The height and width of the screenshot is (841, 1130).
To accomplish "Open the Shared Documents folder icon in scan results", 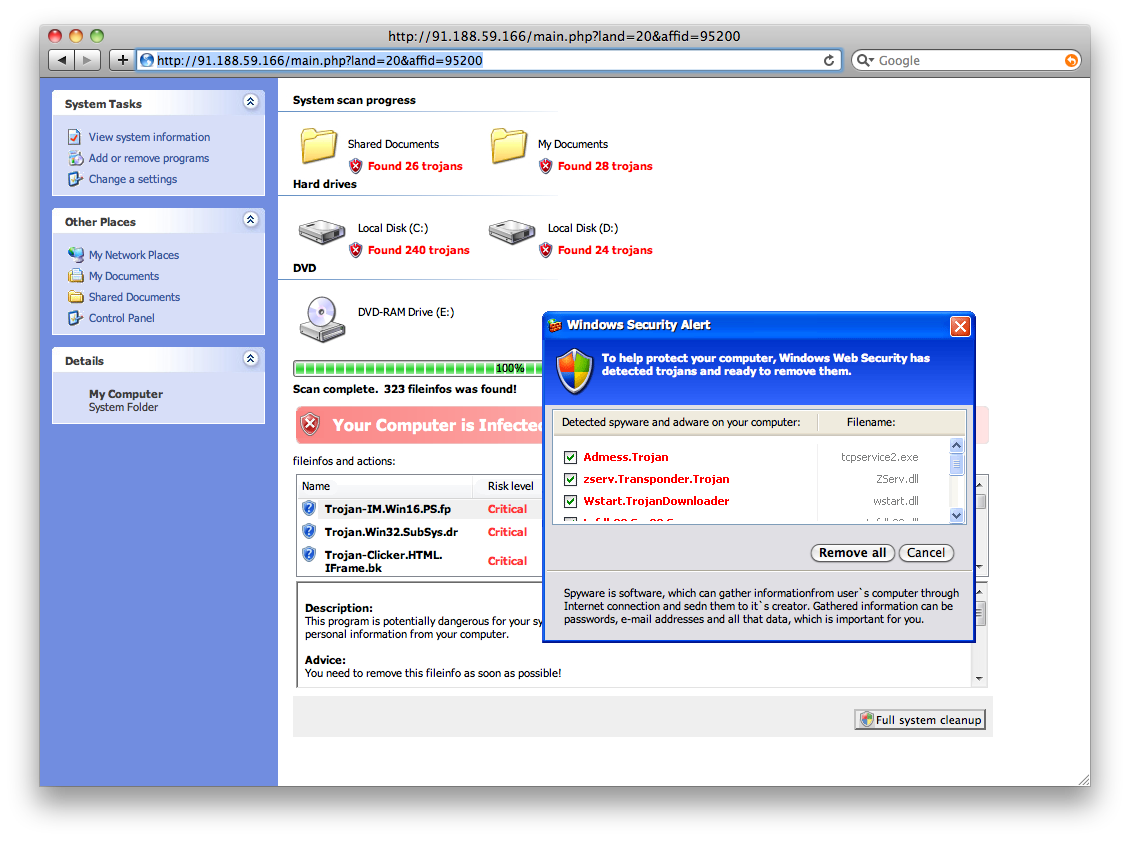I will (x=319, y=146).
